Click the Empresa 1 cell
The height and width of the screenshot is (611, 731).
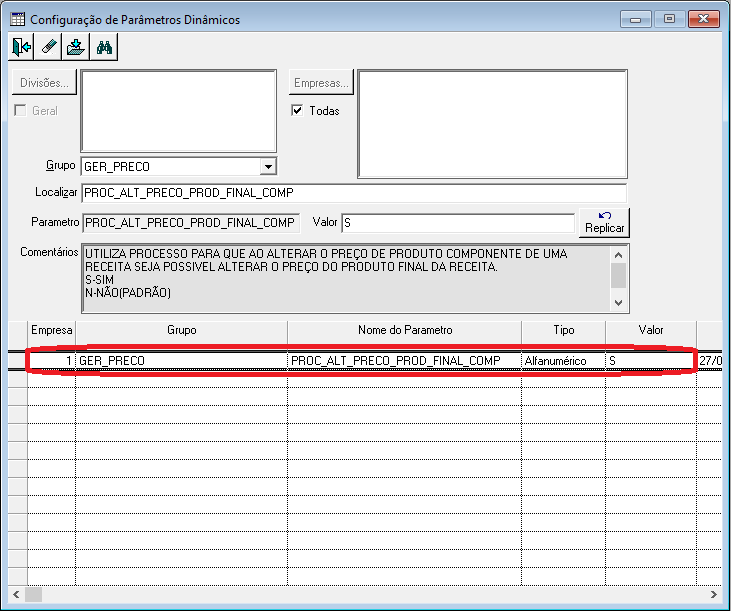click(x=51, y=360)
